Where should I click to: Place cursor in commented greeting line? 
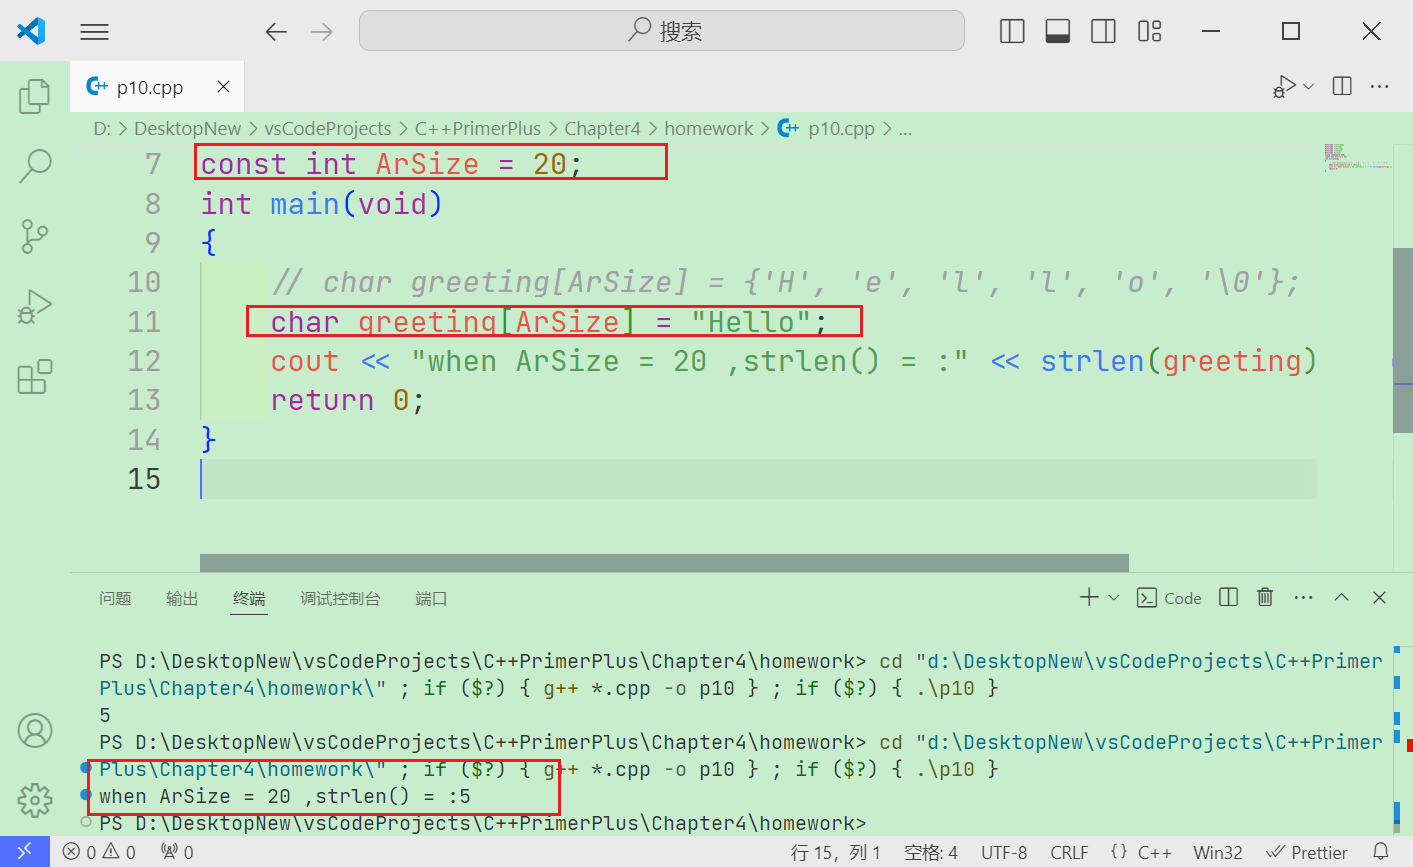tap(785, 282)
